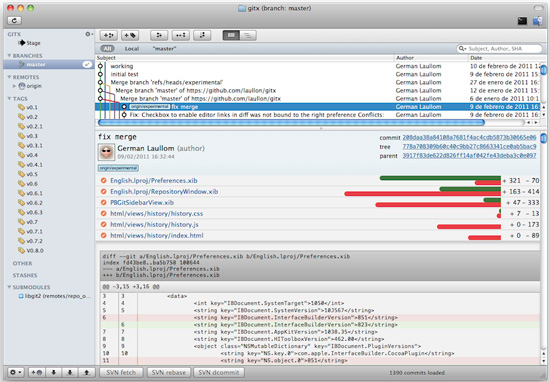Select the Local filter tab

[132, 49]
